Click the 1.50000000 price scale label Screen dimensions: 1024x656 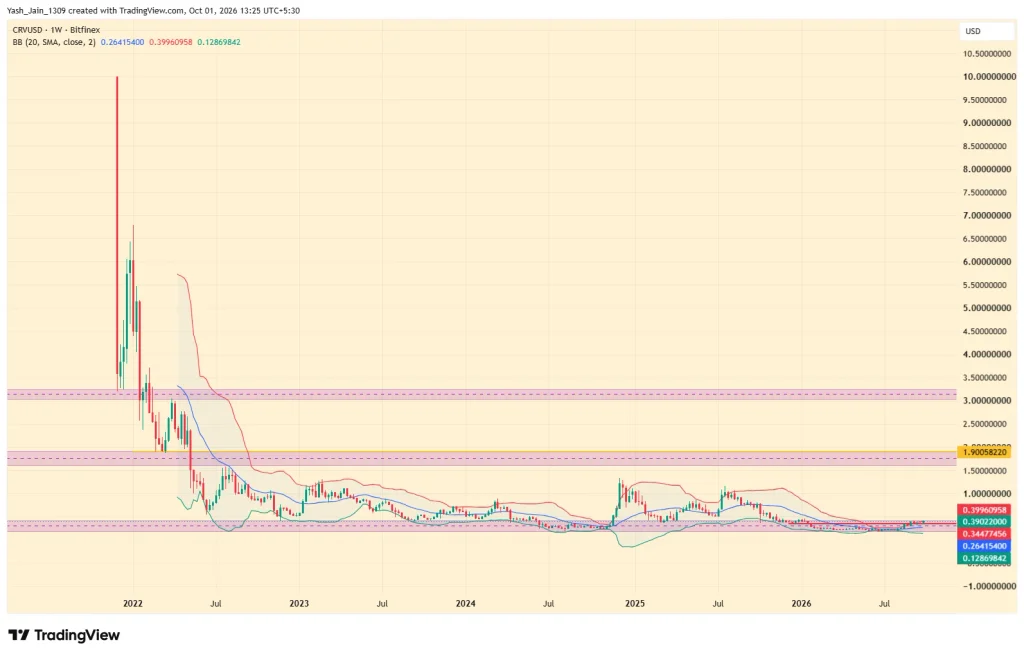[x=987, y=471]
